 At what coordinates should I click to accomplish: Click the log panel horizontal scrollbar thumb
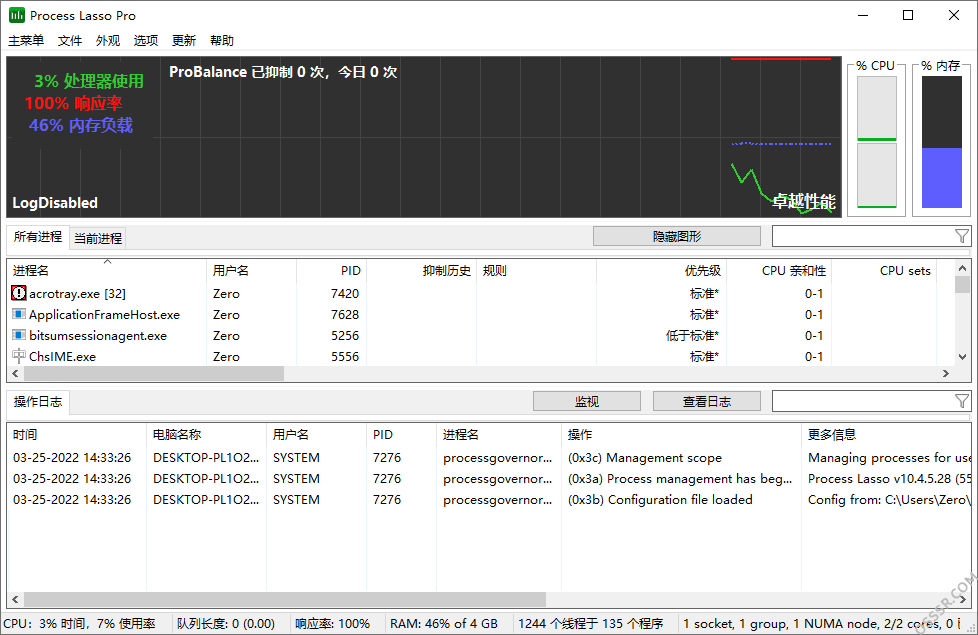pos(284,599)
